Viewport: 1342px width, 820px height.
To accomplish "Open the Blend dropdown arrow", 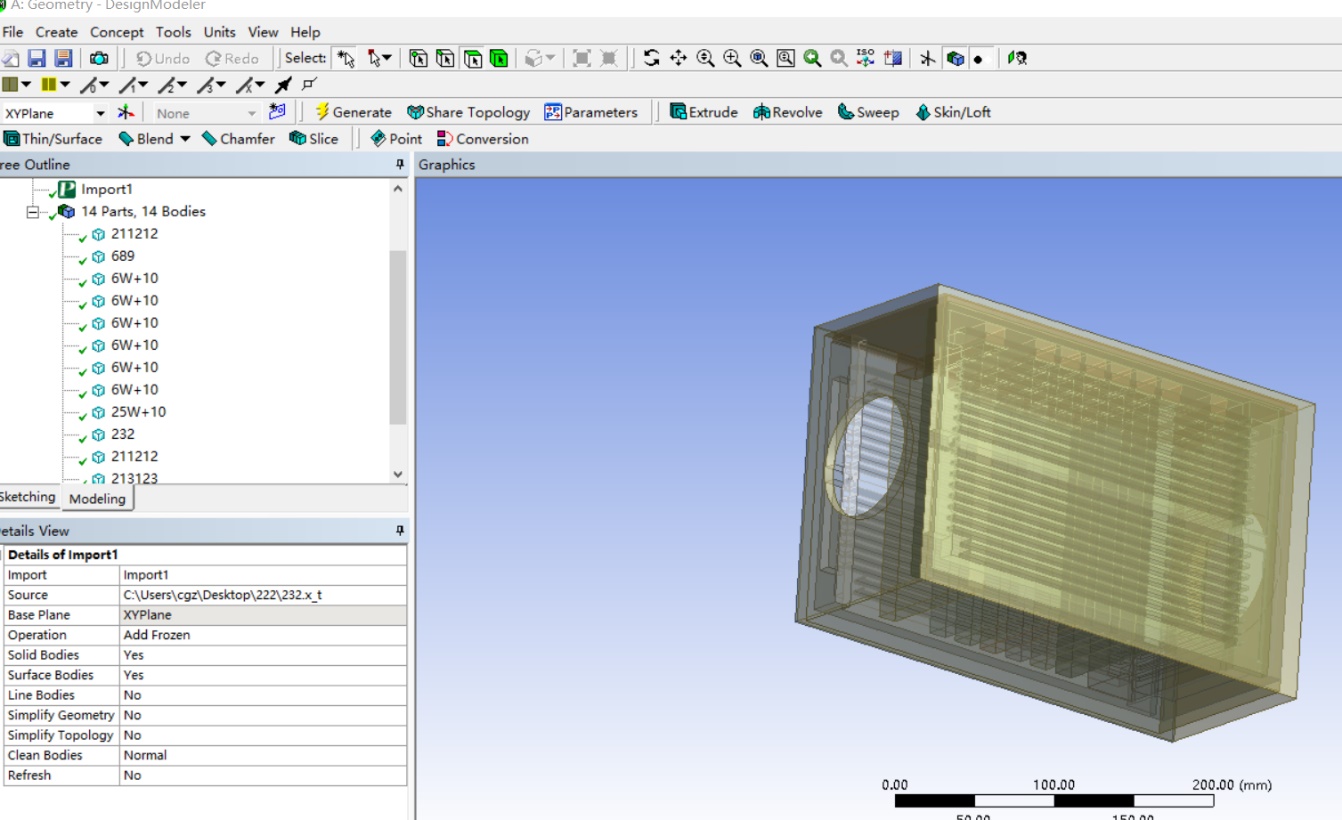I will (185, 139).
